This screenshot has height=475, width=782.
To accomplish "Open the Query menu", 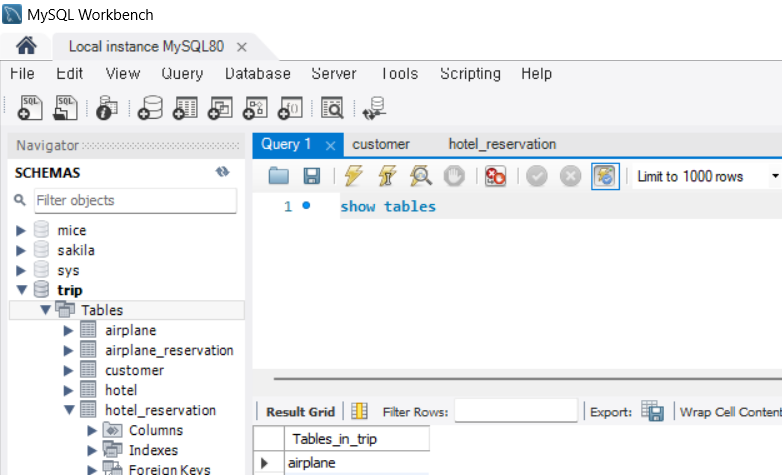I will [182, 74].
